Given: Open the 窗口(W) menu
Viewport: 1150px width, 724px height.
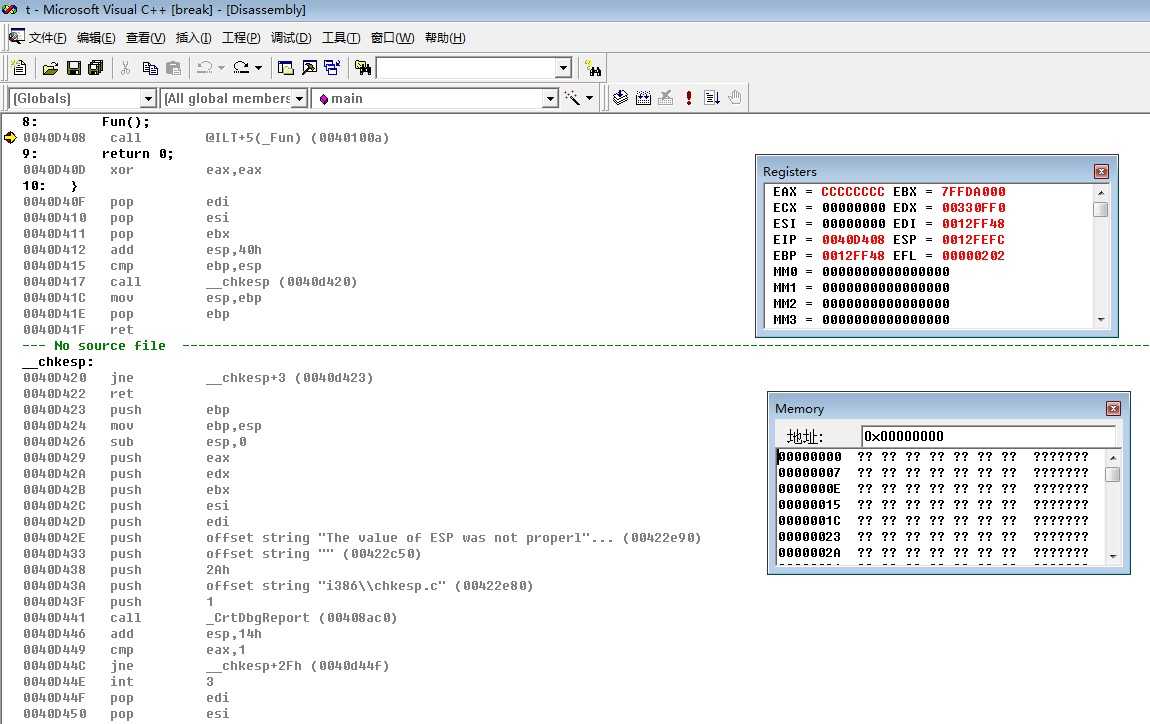Looking at the screenshot, I should coord(392,38).
